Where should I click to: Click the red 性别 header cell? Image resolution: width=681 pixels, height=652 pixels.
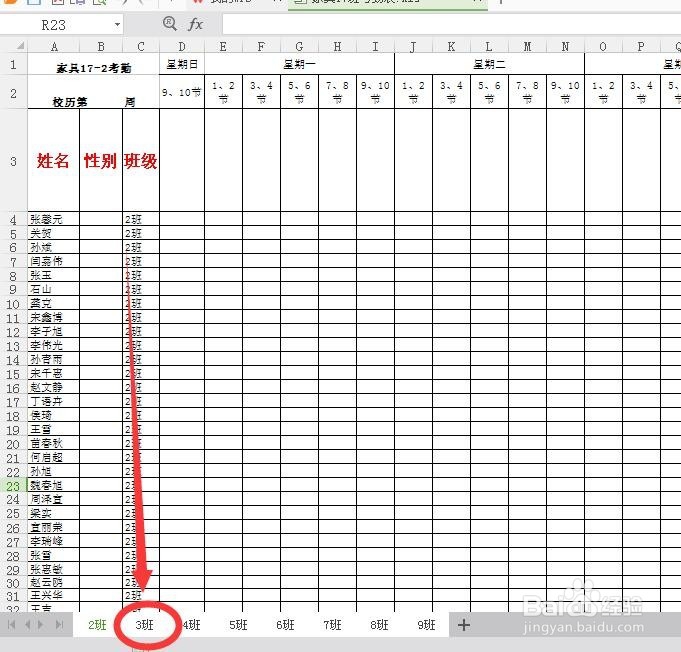coord(101,161)
